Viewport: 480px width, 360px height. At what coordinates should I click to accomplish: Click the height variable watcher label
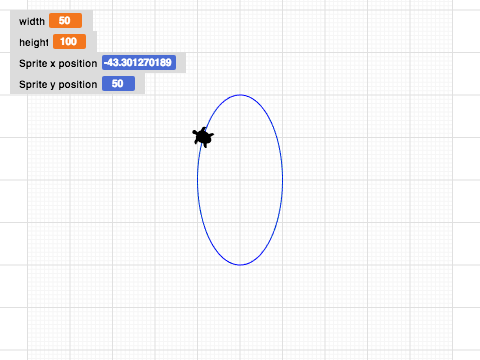[x=34, y=42]
